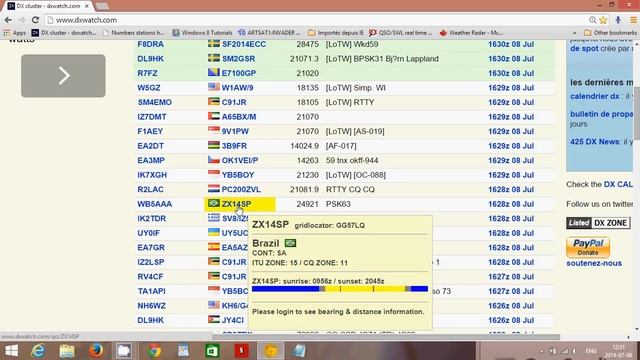Click the Brazil flag next to ZX14SP
Viewport: 640px width, 360px height.
click(x=213, y=203)
